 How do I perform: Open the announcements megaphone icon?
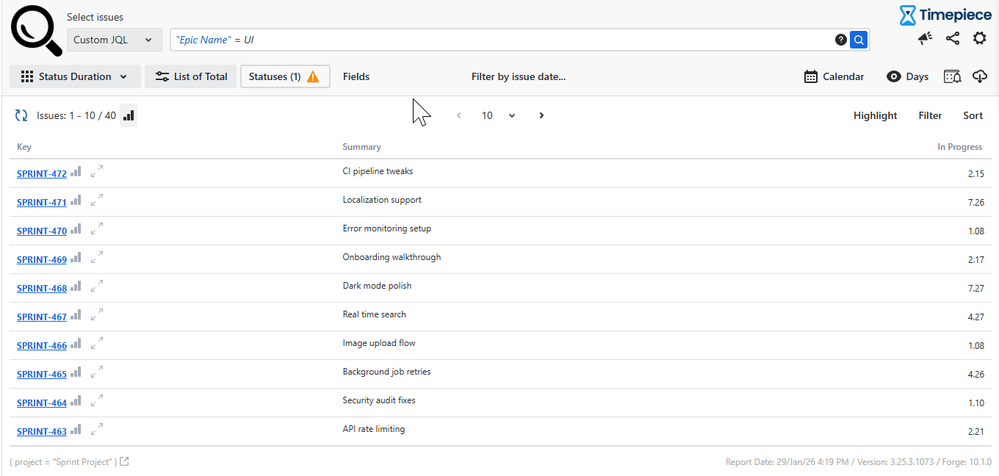[x=925, y=39]
